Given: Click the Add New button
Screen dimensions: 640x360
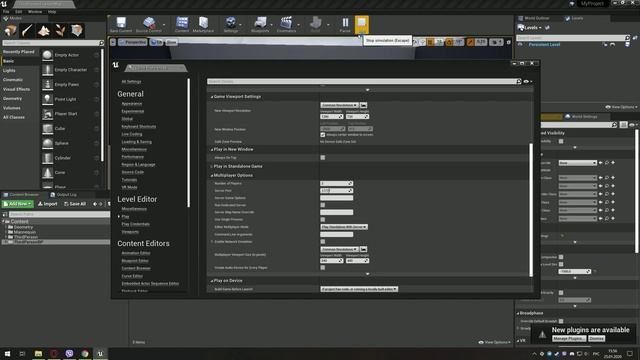Looking at the screenshot, I should point(18,204).
